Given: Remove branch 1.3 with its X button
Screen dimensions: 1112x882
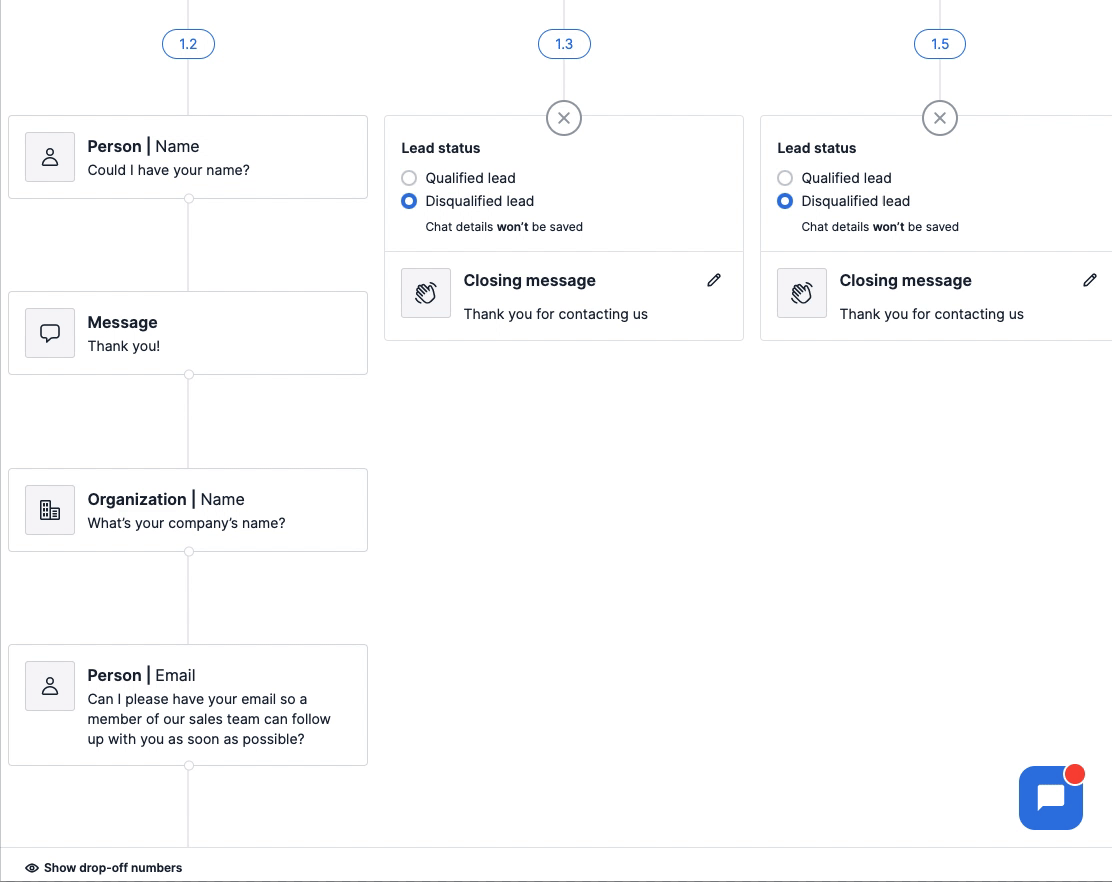Looking at the screenshot, I should [x=564, y=117].
